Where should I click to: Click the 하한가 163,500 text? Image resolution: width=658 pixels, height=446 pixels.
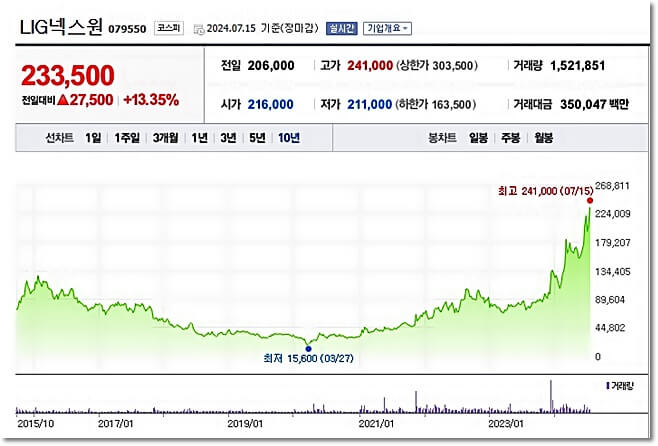click(436, 104)
